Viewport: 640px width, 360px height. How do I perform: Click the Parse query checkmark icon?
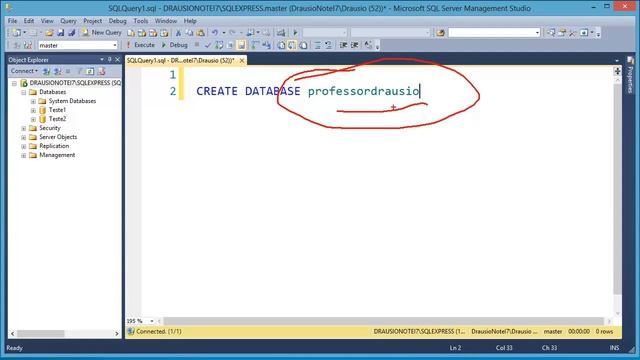tap(208, 45)
